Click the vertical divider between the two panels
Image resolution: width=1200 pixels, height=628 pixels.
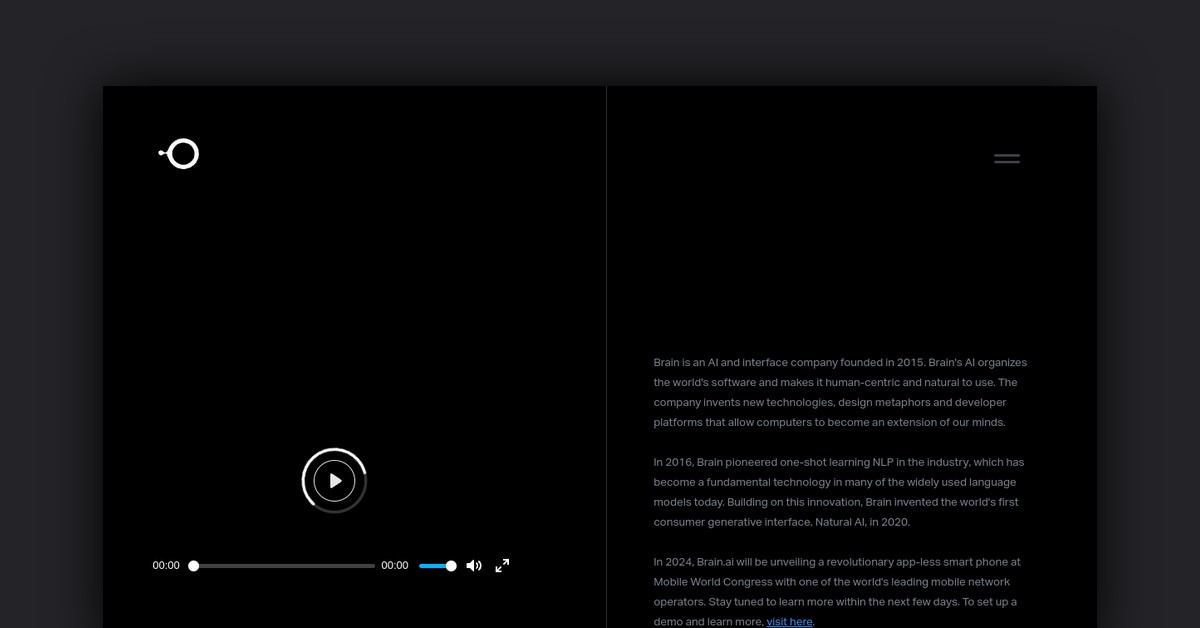coord(606,300)
